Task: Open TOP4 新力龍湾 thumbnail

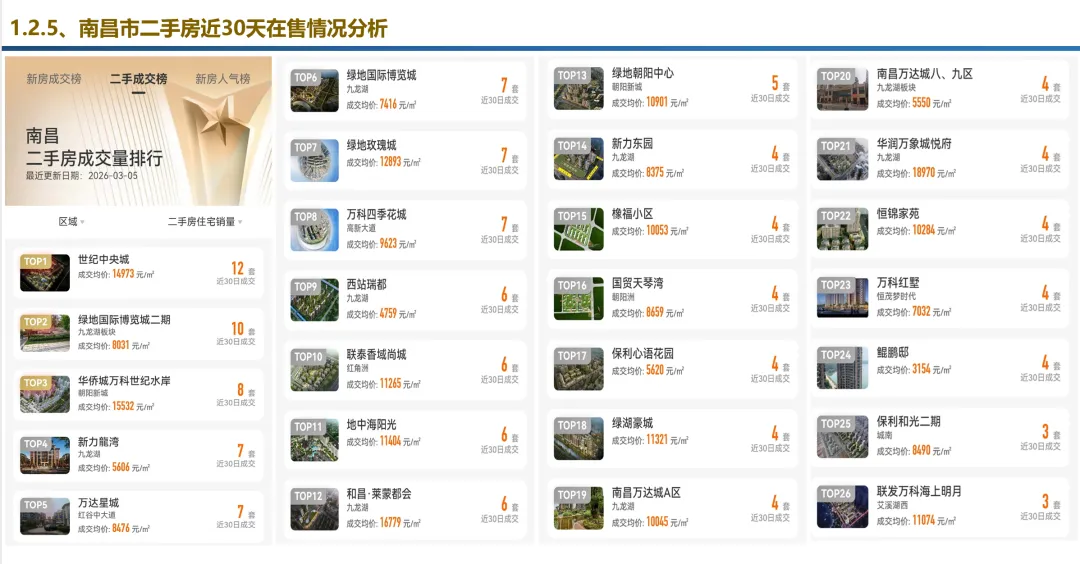Action: 45,455
